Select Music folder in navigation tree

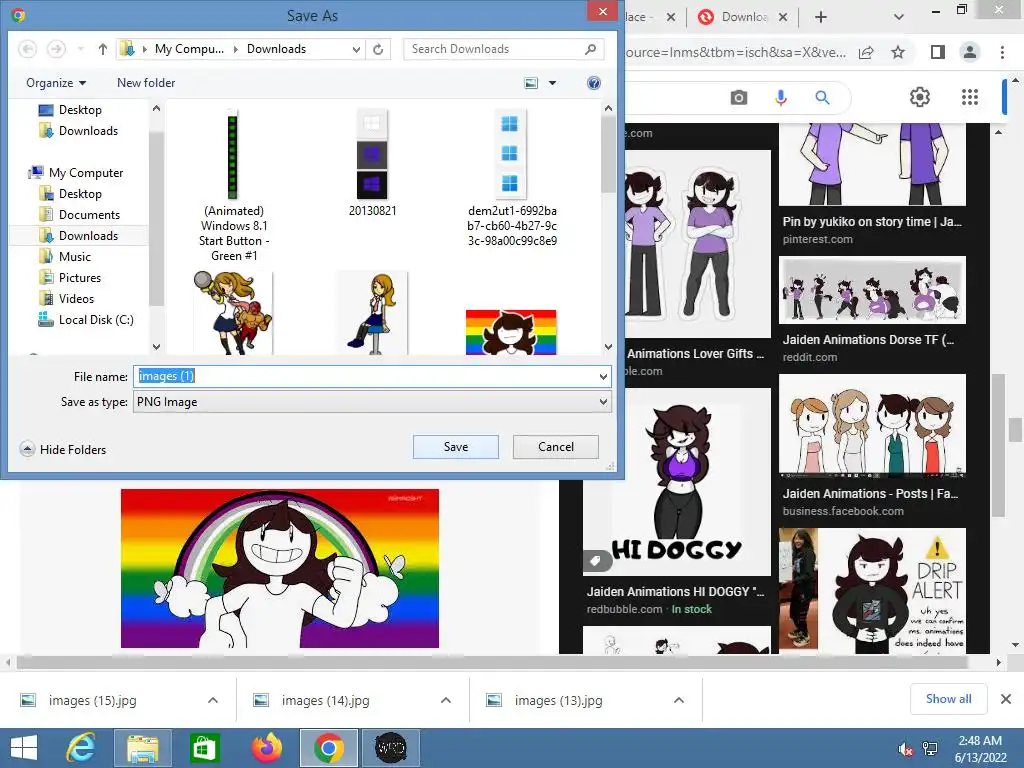pos(65,257)
